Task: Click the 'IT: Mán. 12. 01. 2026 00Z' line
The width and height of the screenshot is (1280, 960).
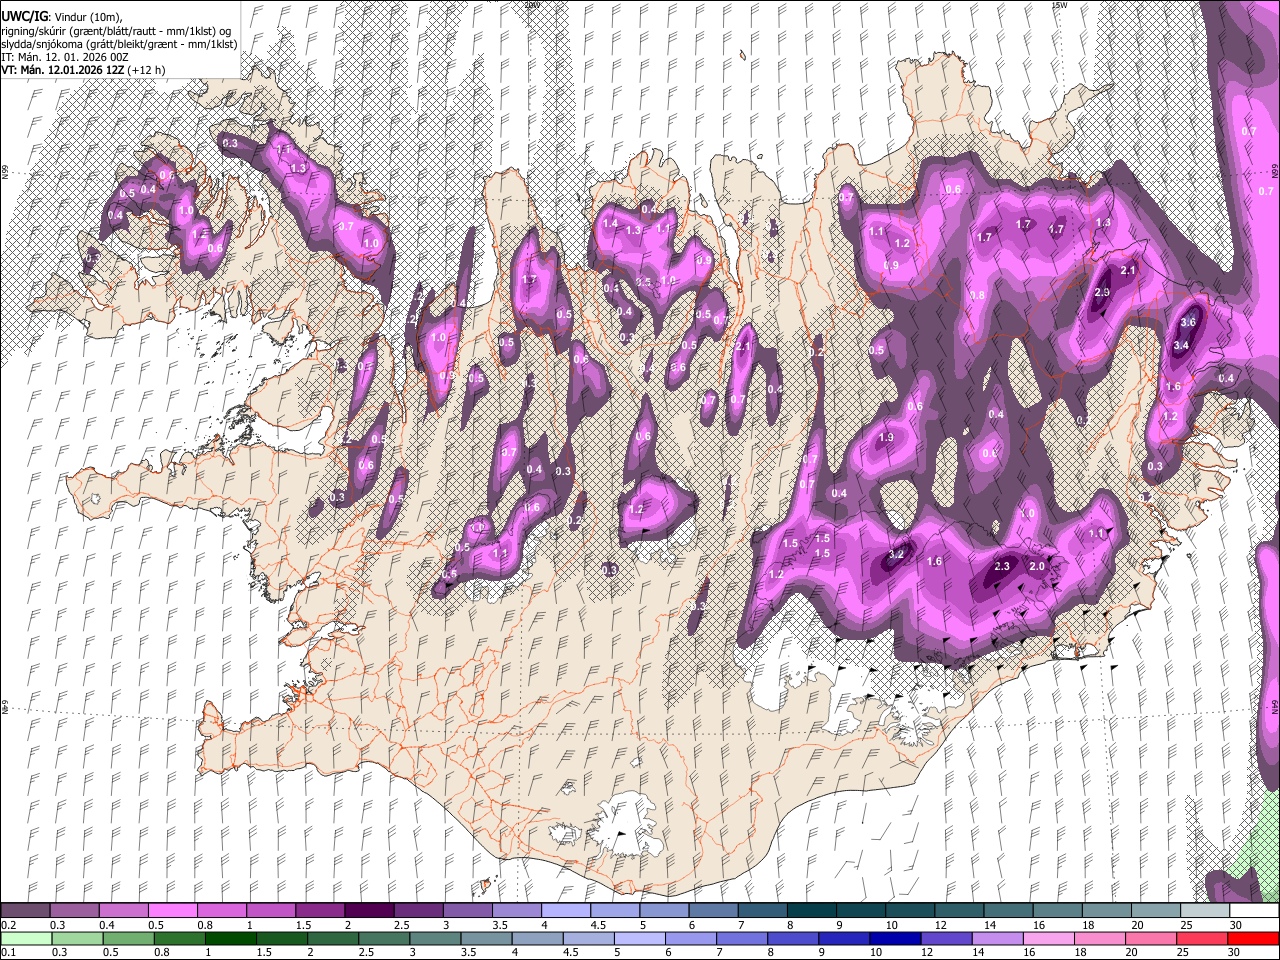Action: click(x=64, y=57)
